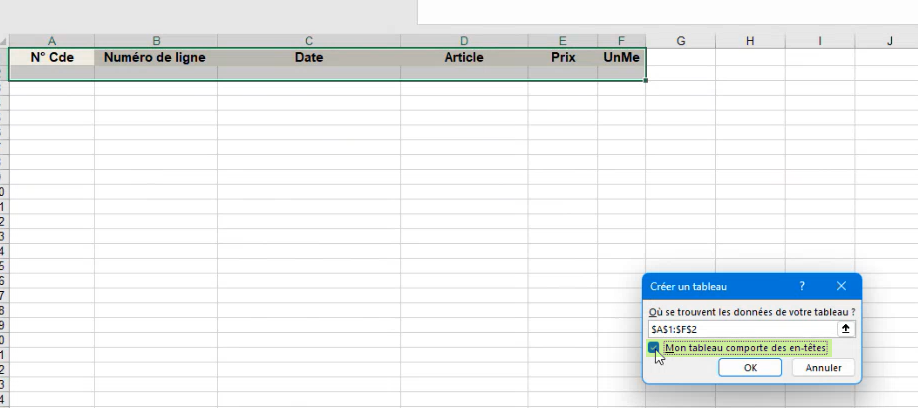Click the table data range input field
Viewport: 918px width, 408px height.
(x=740, y=328)
